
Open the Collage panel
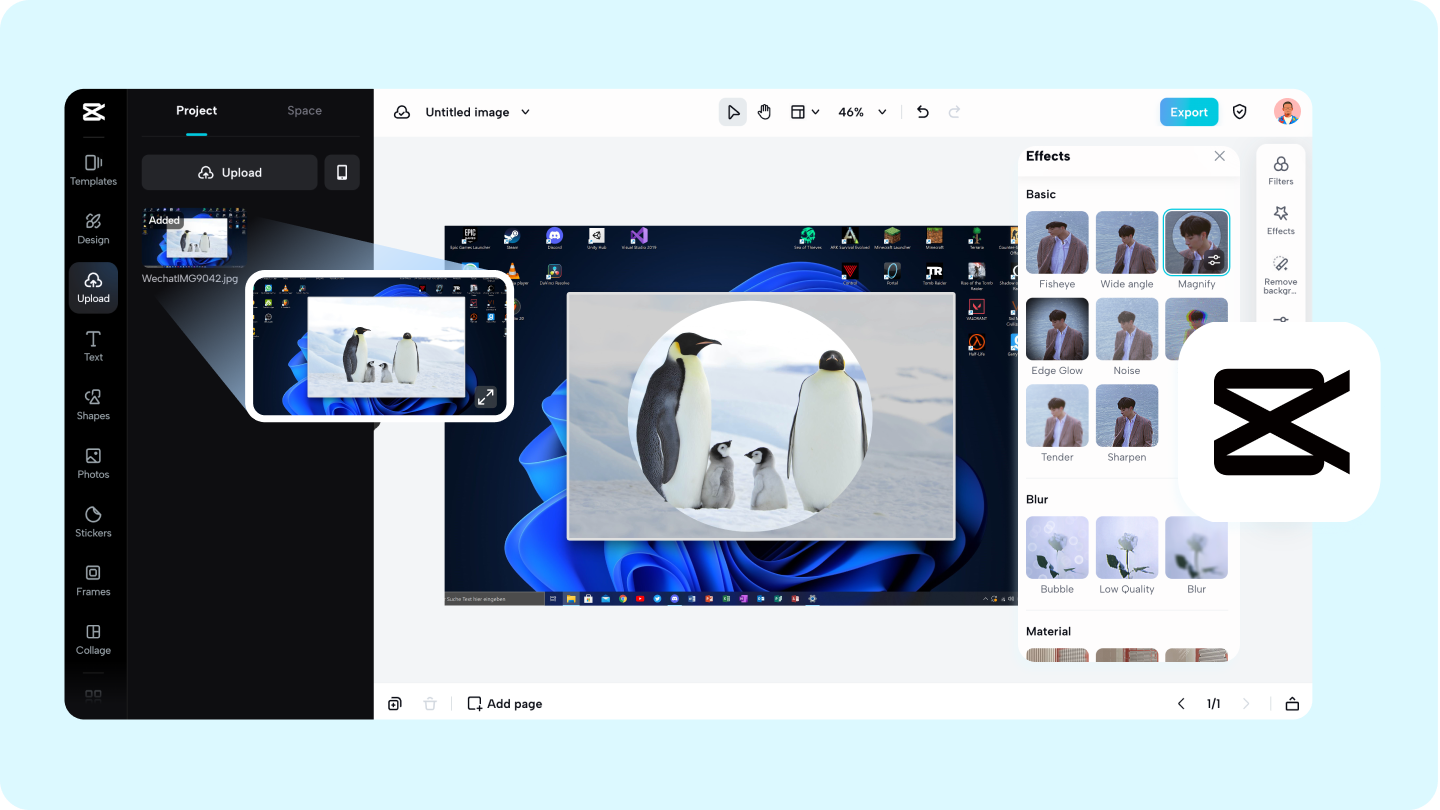click(x=93, y=639)
